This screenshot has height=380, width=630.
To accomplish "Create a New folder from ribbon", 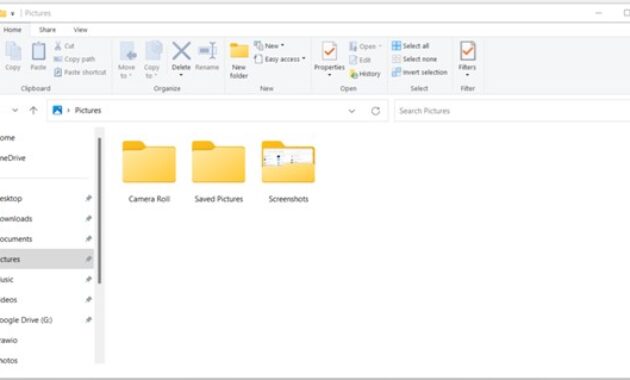I will pyautogui.click(x=239, y=60).
